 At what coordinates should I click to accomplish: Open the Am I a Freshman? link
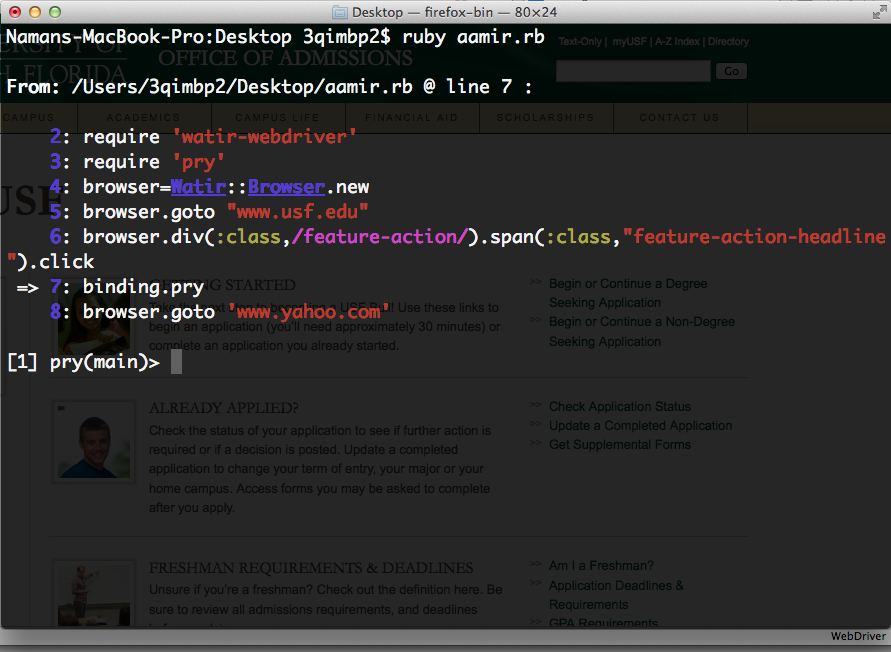click(x=601, y=566)
